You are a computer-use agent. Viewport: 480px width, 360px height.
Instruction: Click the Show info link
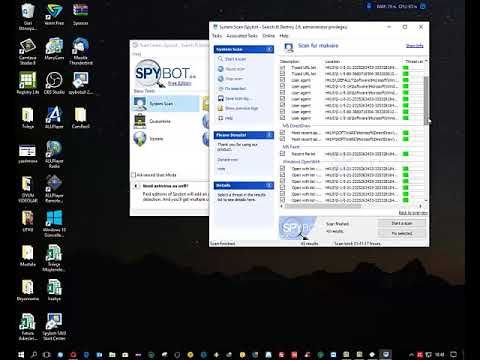pos(414,46)
